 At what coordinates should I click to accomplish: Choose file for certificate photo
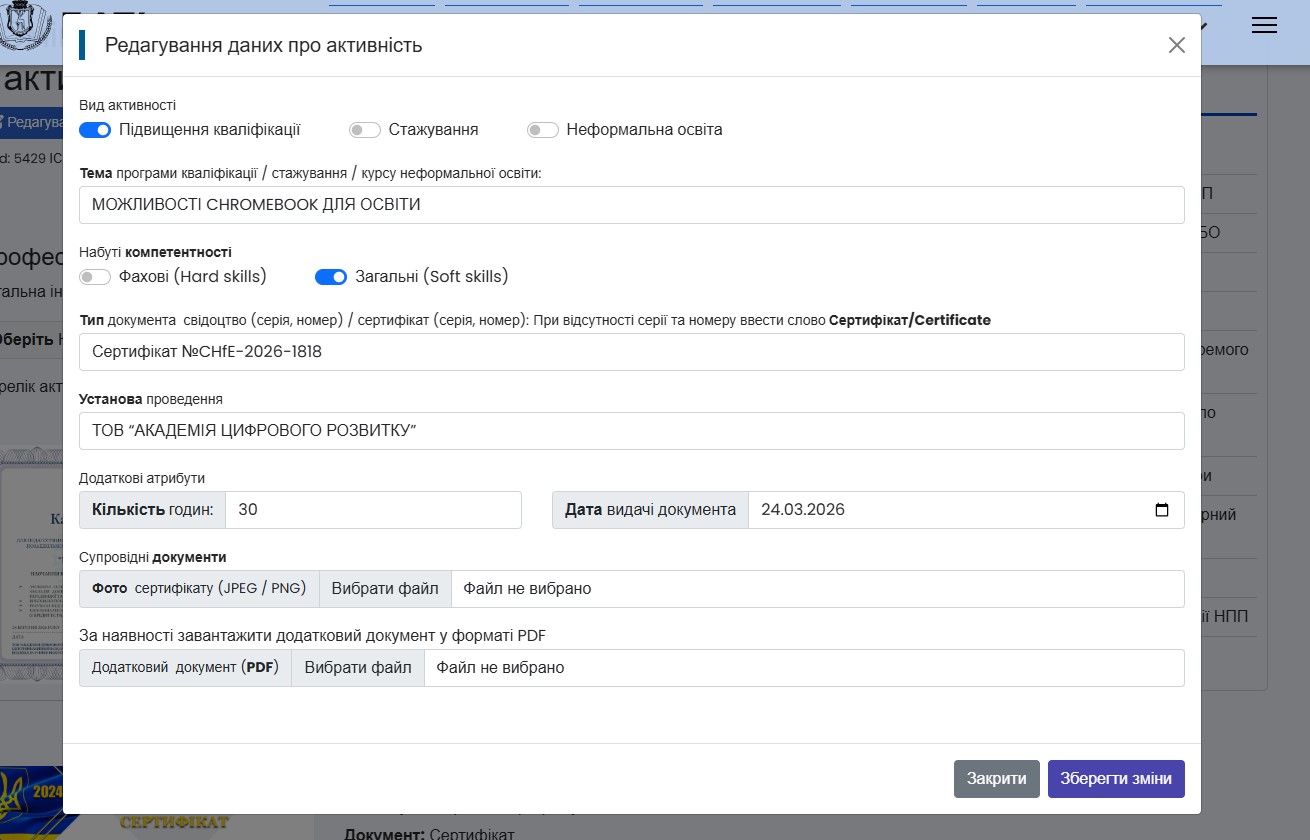coord(385,589)
